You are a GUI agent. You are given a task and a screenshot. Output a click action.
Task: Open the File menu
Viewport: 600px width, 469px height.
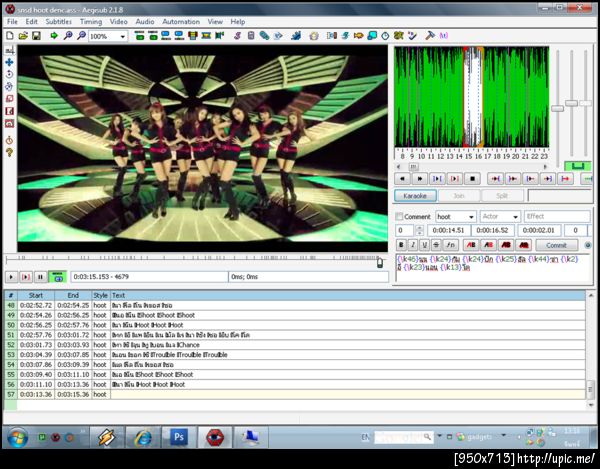12,22
